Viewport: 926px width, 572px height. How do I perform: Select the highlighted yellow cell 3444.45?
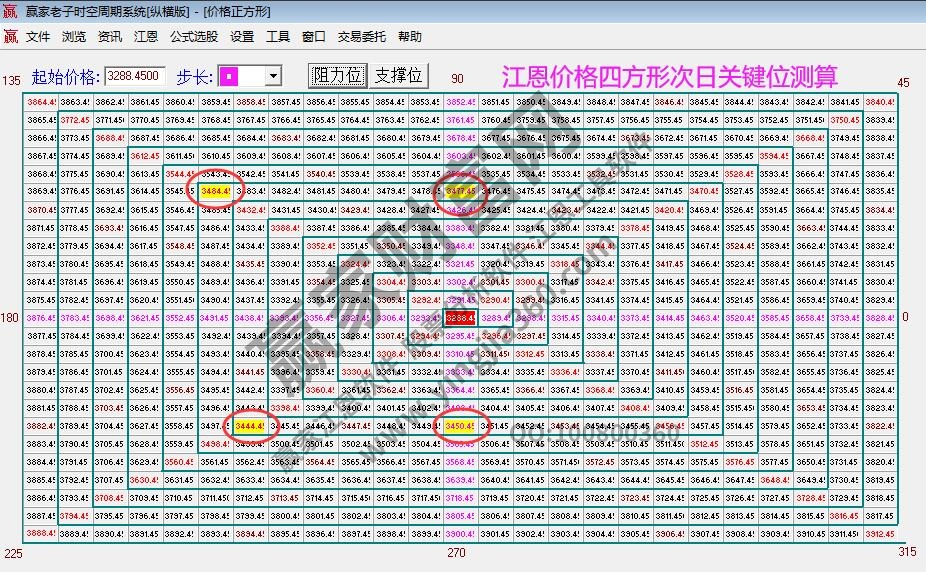click(x=248, y=426)
